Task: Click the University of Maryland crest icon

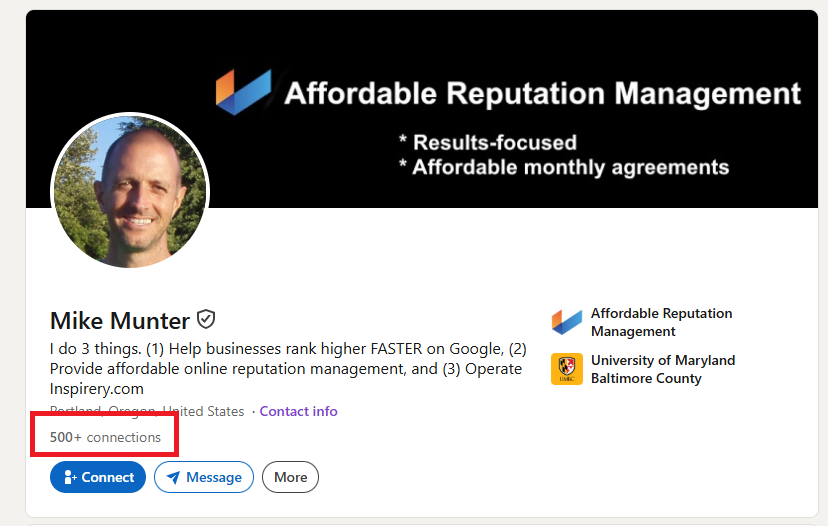Action: pyautogui.click(x=567, y=369)
